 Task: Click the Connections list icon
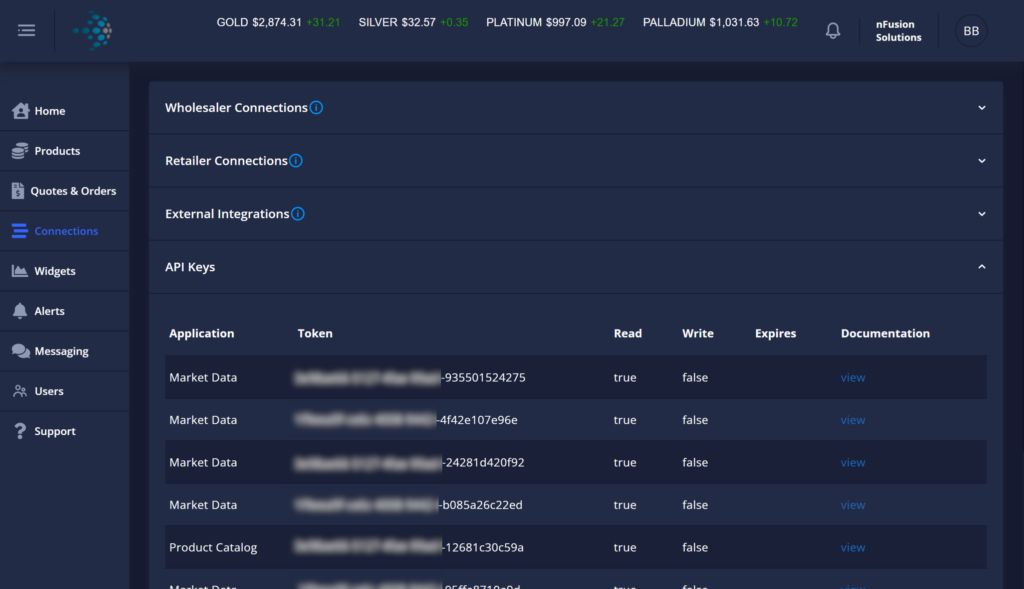point(20,231)
